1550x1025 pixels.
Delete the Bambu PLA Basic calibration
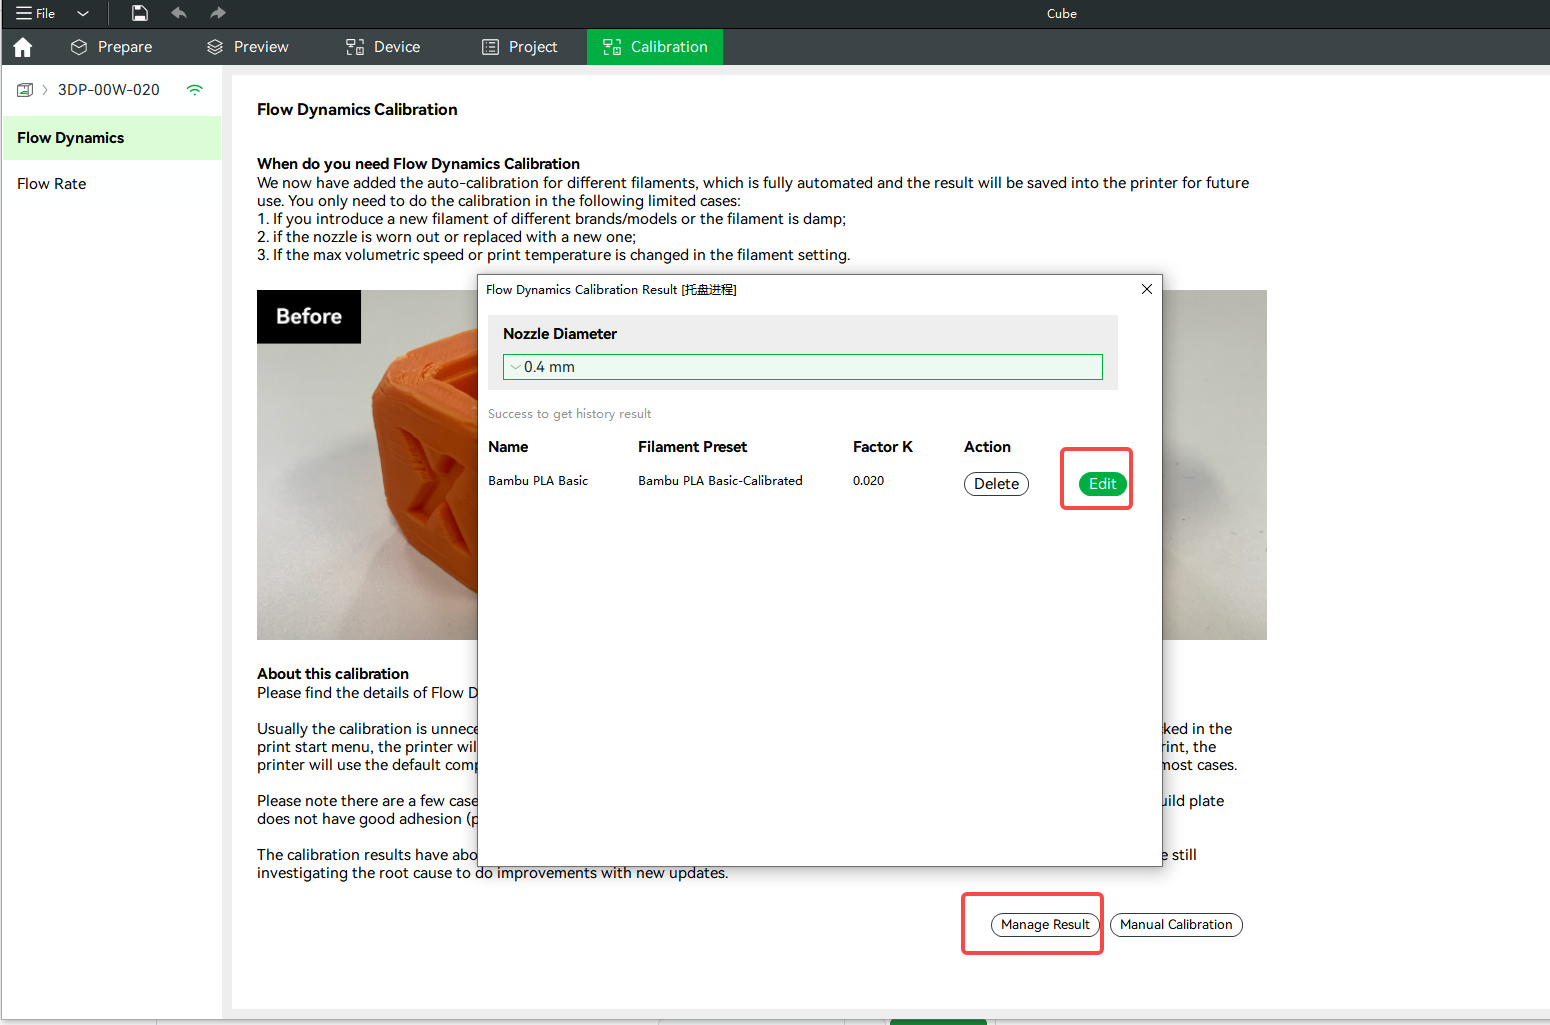point(996,483)
